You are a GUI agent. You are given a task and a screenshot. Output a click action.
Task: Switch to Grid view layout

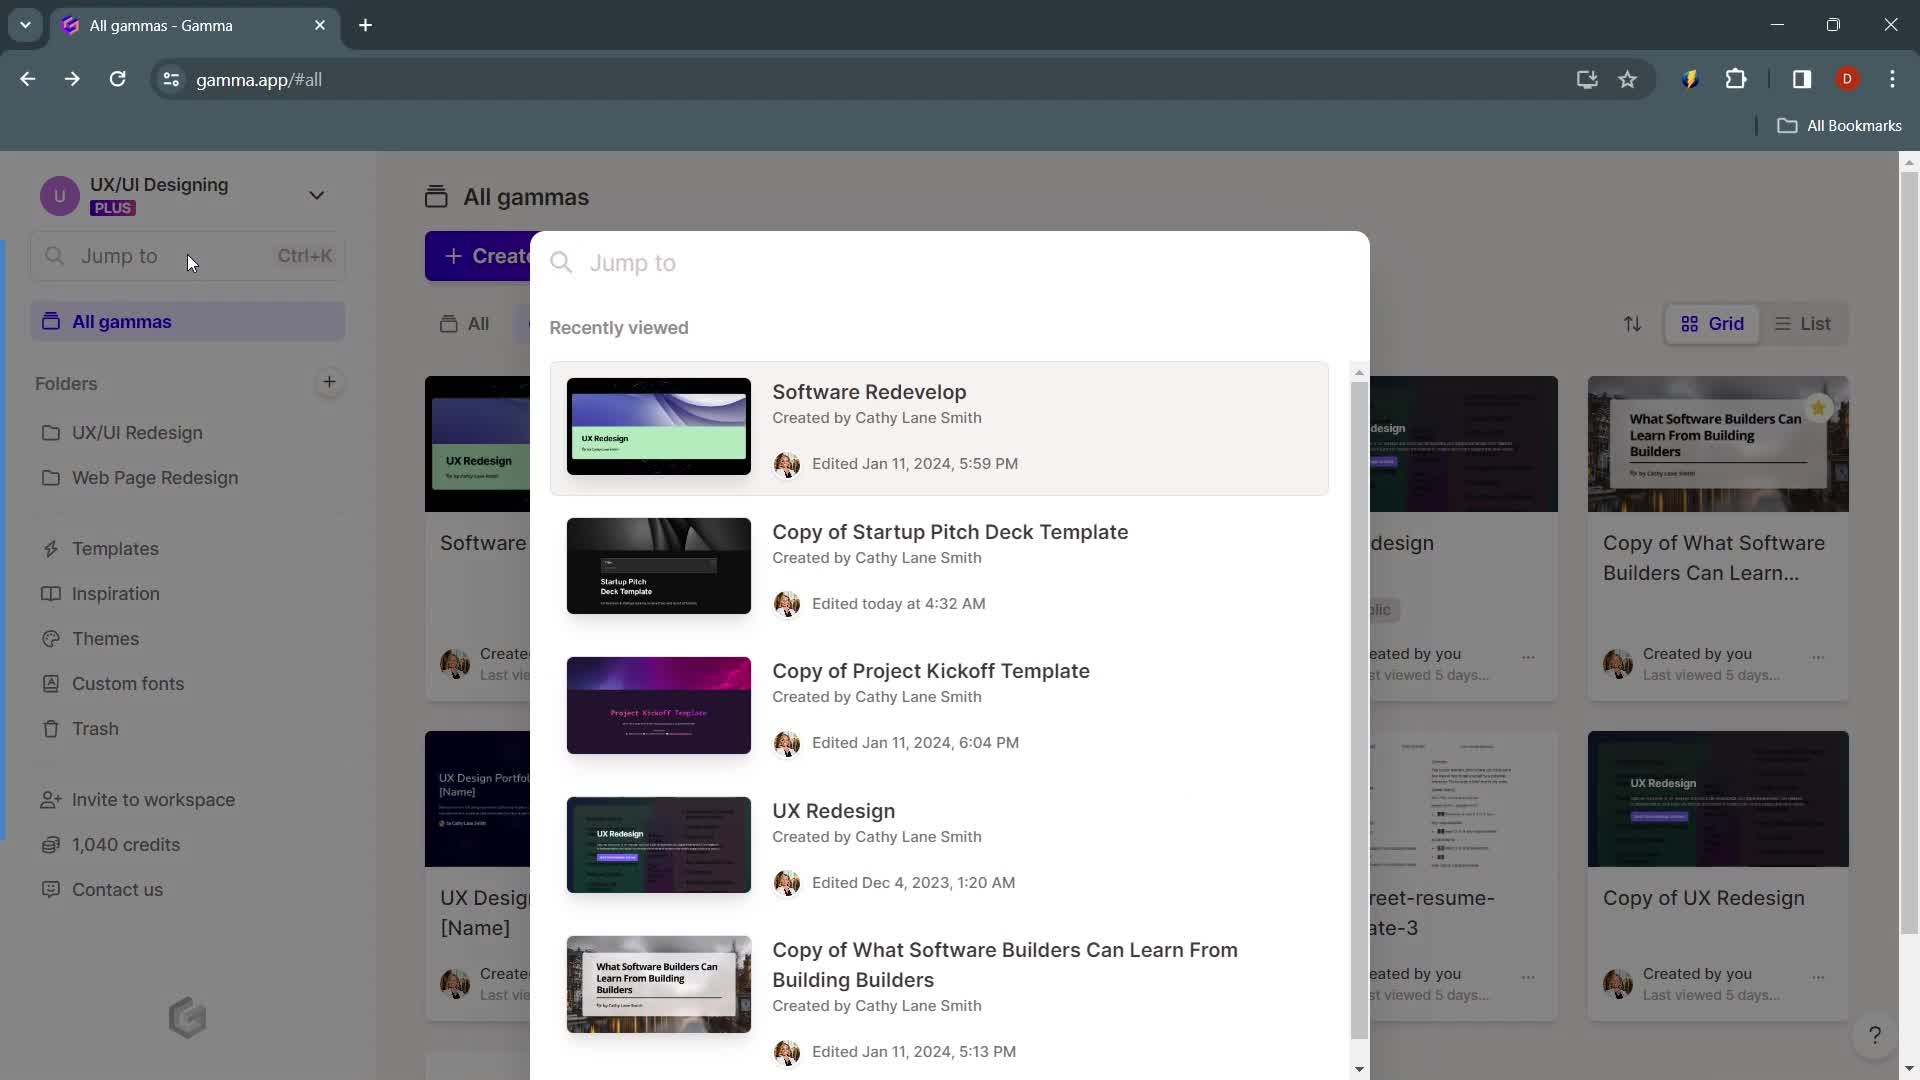[1713, 324]
